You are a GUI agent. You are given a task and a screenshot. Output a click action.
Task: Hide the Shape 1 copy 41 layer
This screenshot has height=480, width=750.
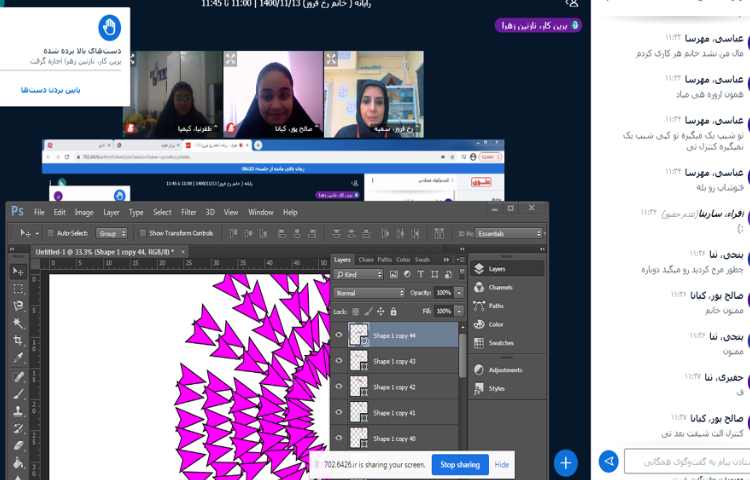point(339,412)
